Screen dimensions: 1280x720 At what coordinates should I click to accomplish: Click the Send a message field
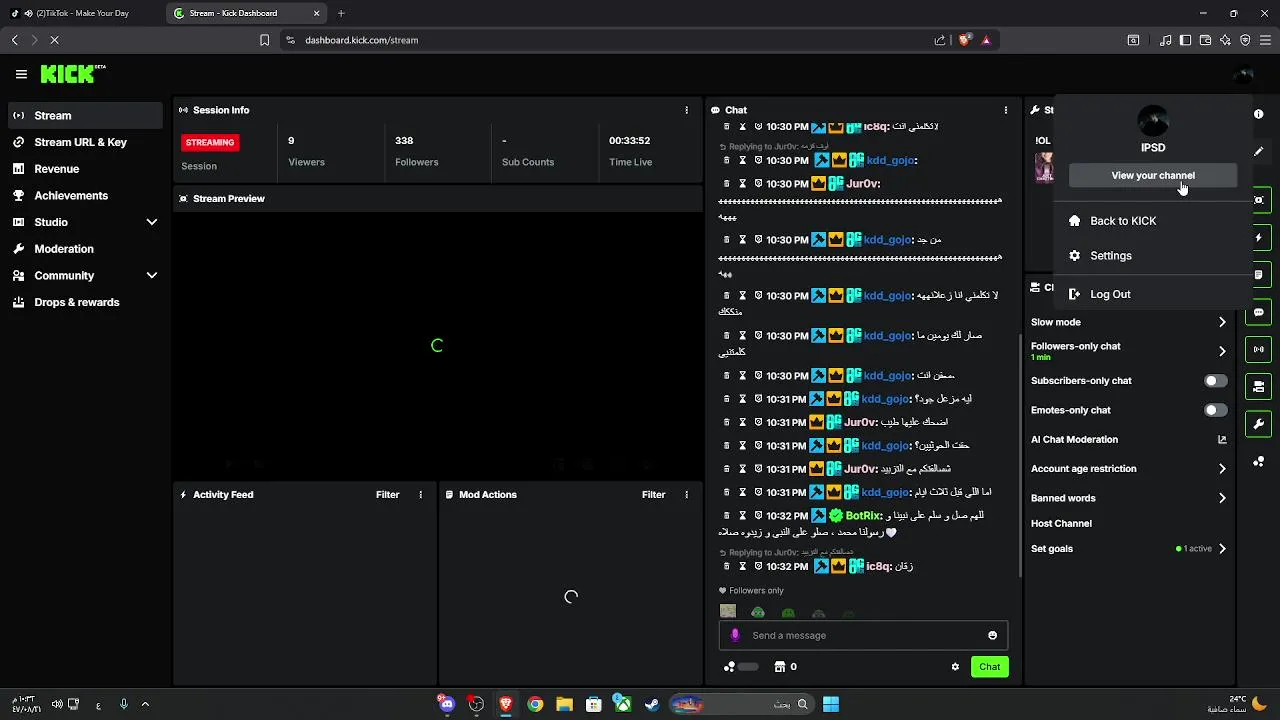coord(863,635)
